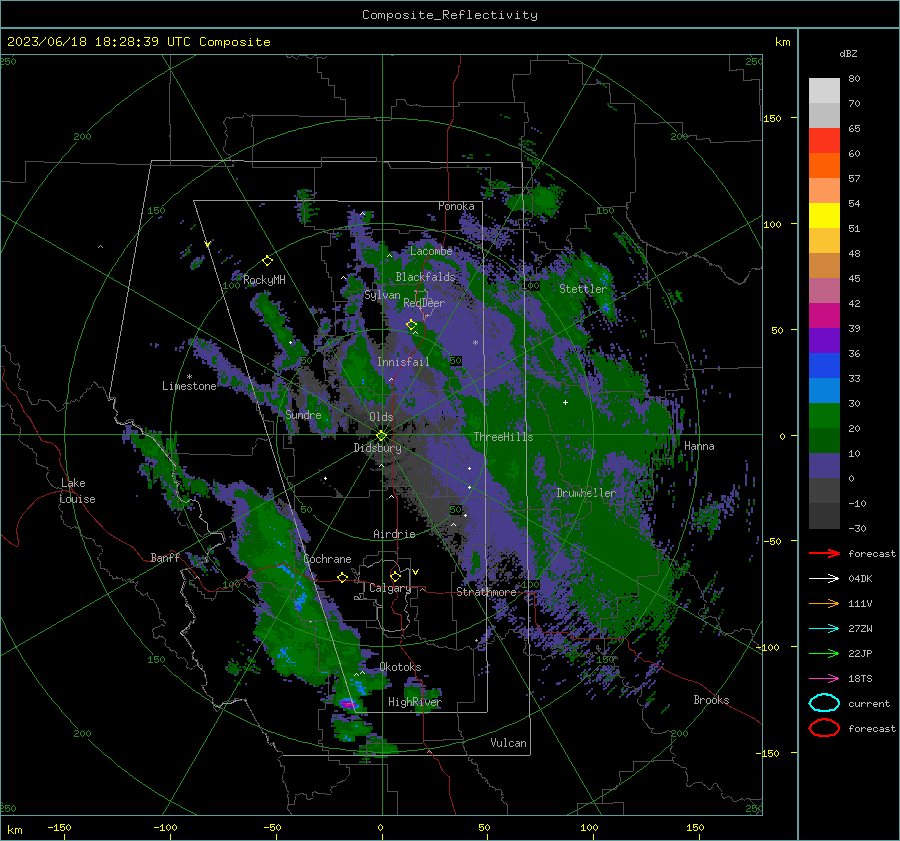Select the bright blue 36 dBZ legend swatch
The image size is (900, 841).
(x=824, y=365)
